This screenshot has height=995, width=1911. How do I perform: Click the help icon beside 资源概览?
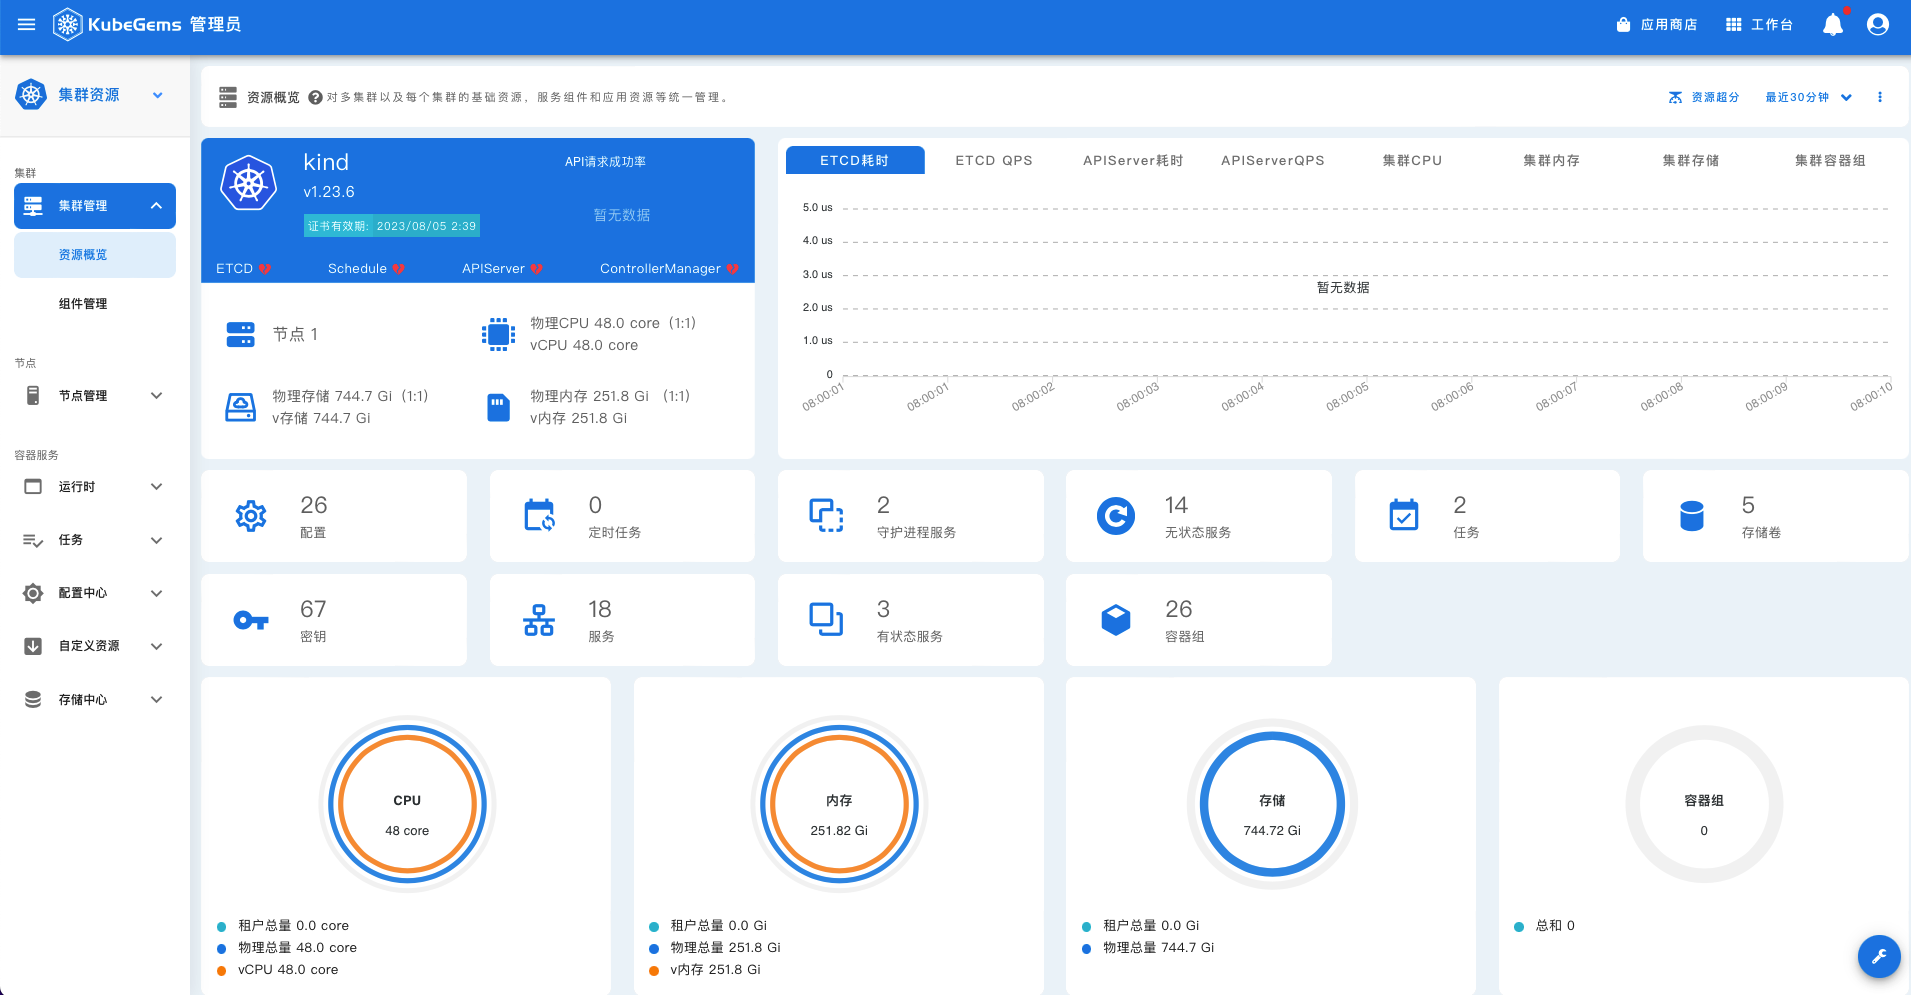(315, 97)
